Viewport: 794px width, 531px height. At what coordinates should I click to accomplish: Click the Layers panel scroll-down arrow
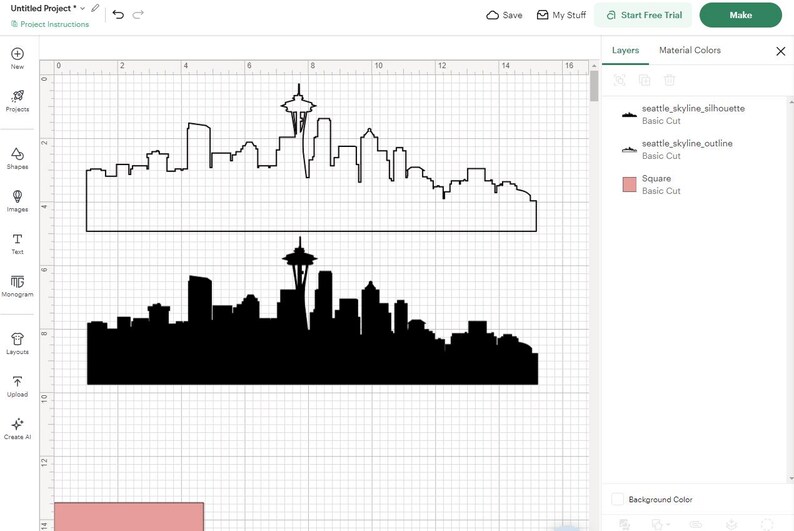tap(790, 478)
